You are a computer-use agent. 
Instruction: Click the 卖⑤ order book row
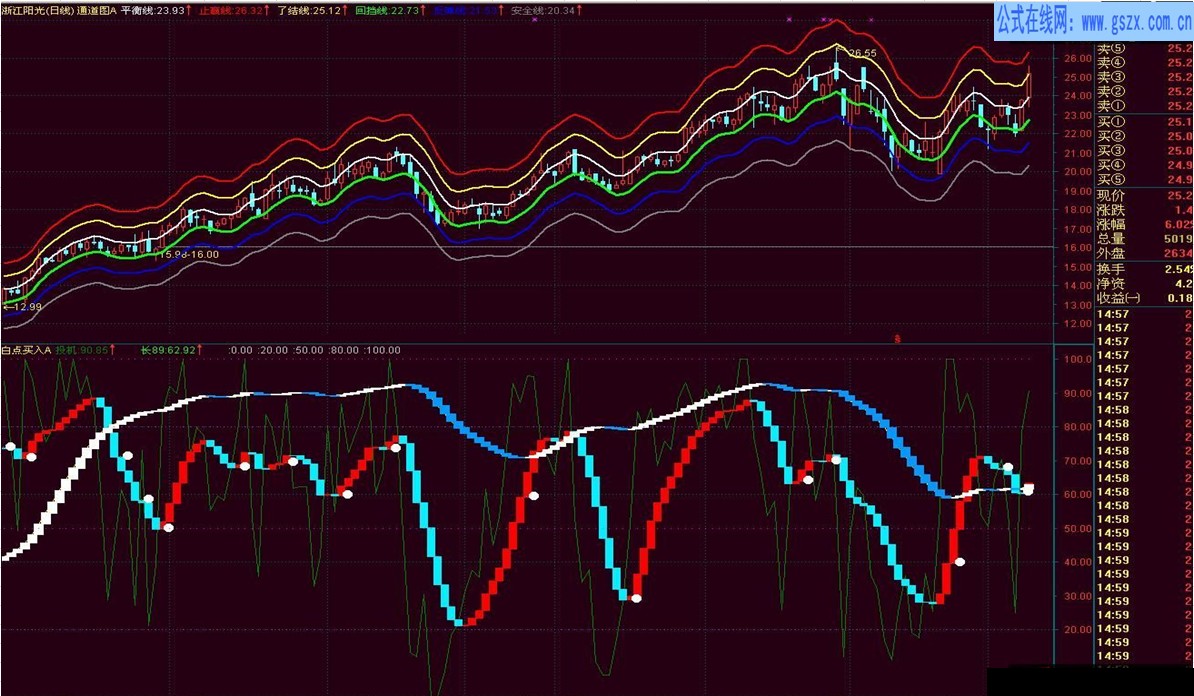pyautogui.click(x=1145, y=49)
